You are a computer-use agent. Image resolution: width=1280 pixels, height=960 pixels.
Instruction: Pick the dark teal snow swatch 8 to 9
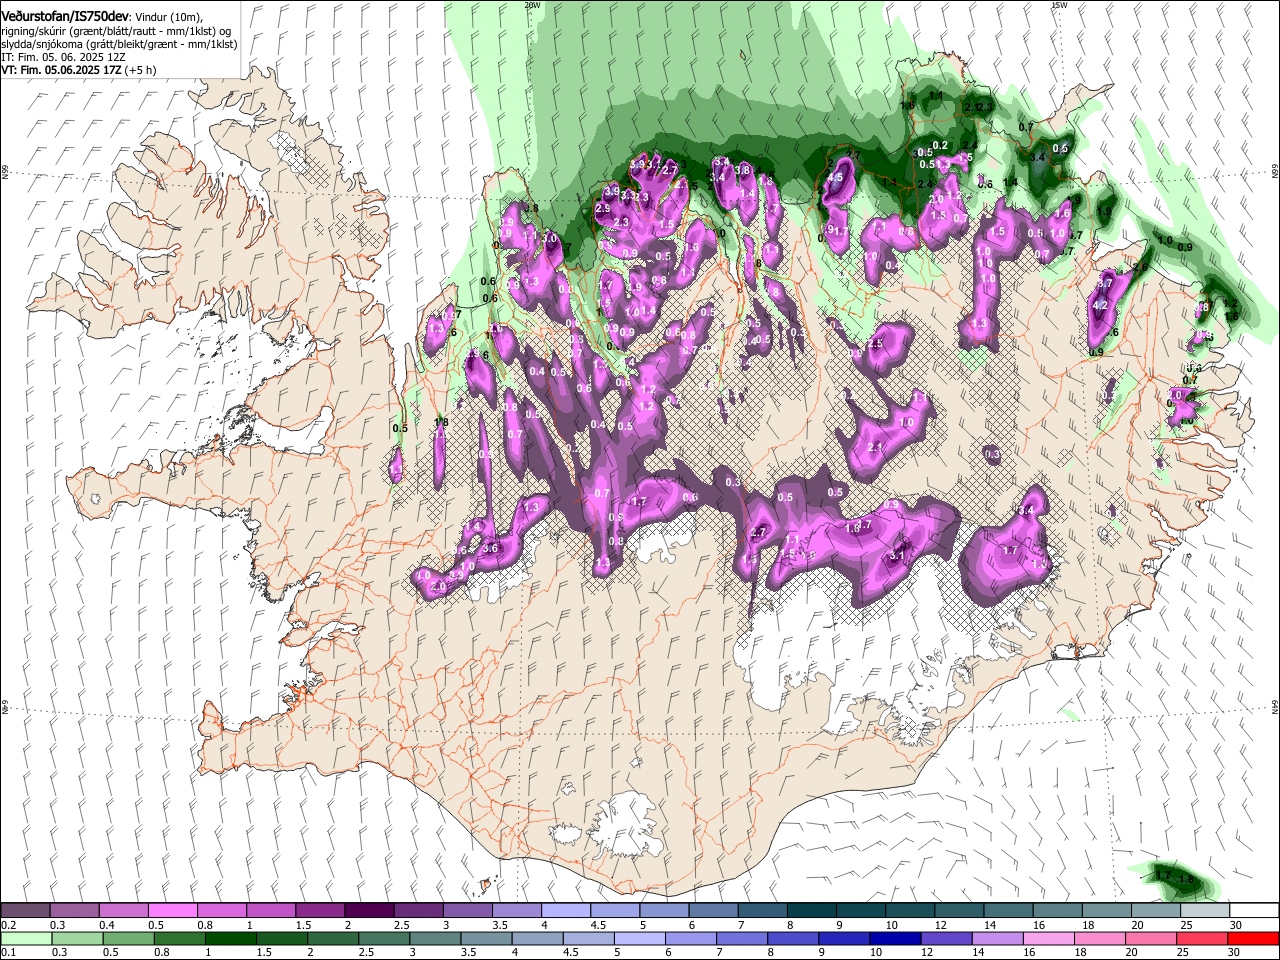coord(811,910)
